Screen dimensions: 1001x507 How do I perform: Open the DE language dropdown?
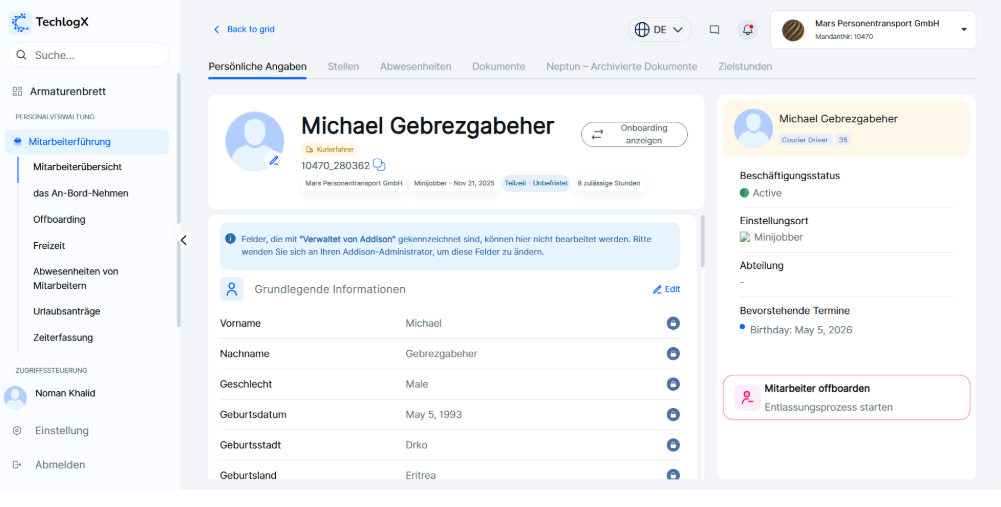660,30
